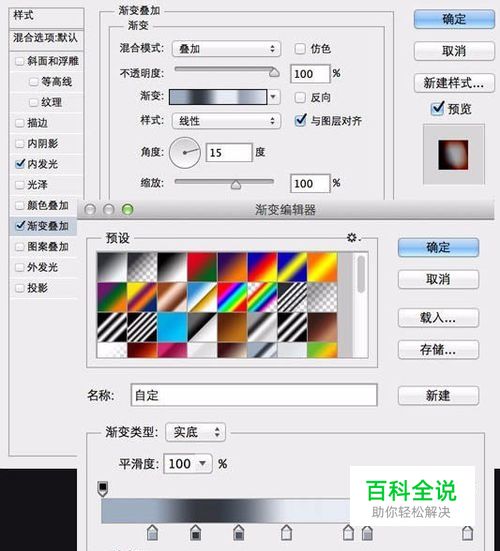Viewport: 500px width, 551px height.
Task: Select the foreground-to-transparent checkered gradient preset
Action: click(x=142, y=267)
